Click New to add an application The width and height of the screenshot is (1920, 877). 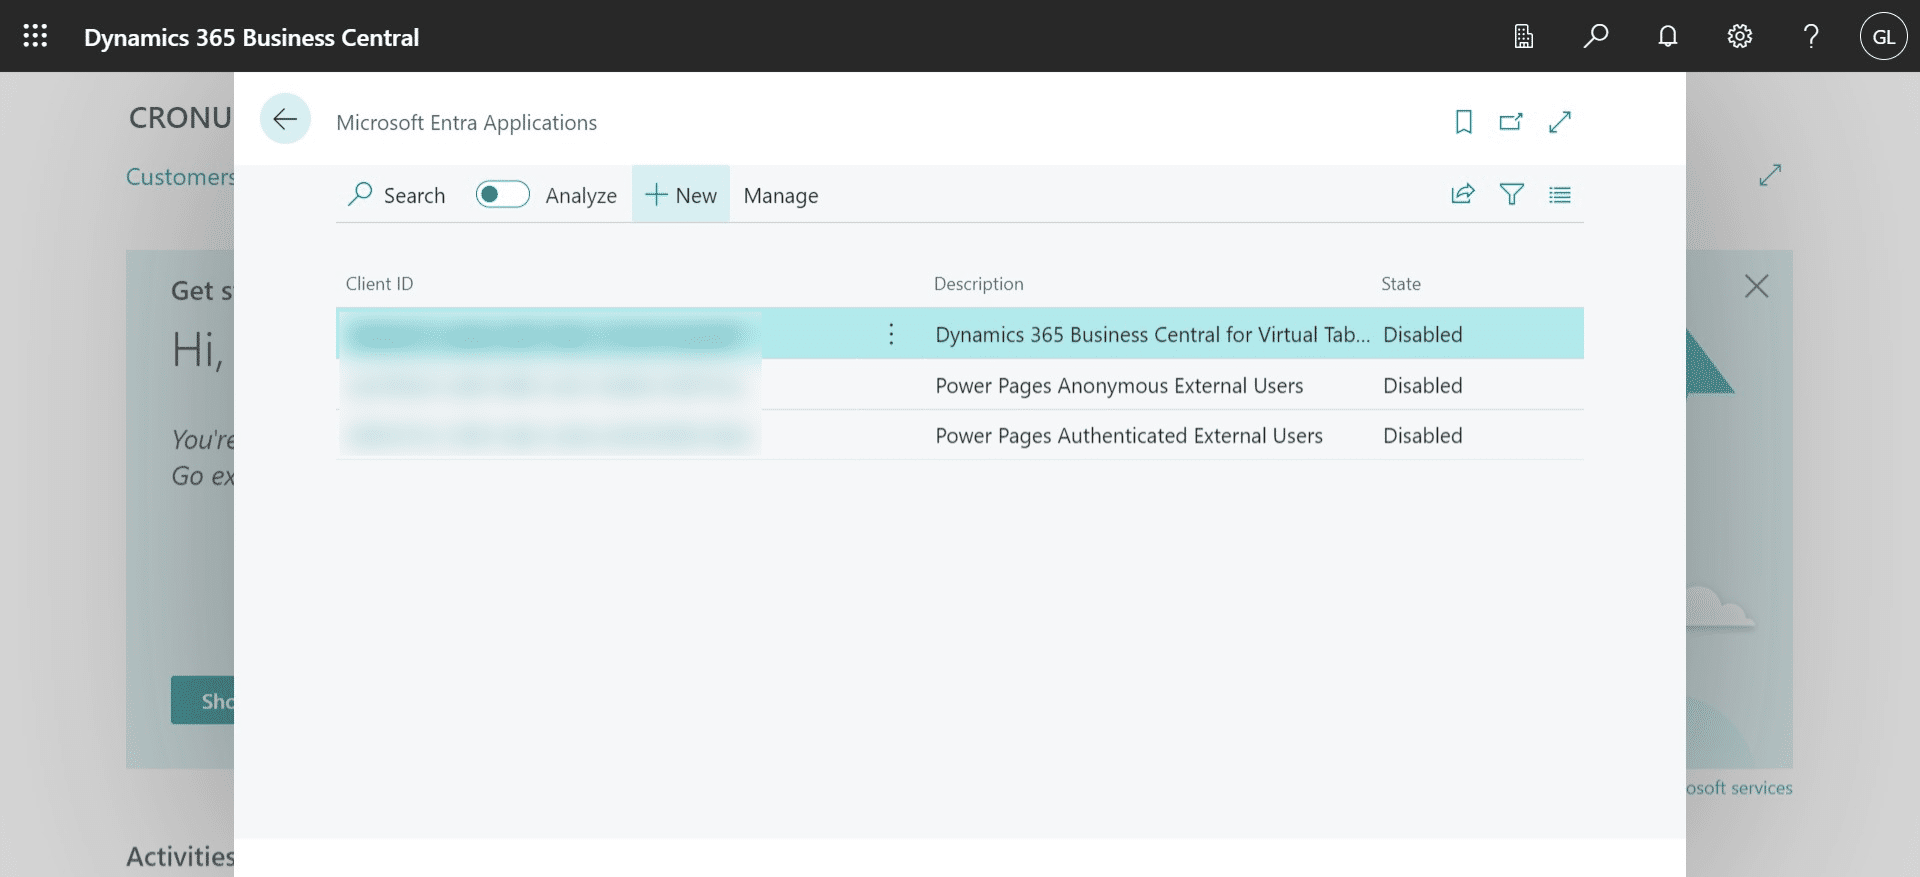coord(681,196)
